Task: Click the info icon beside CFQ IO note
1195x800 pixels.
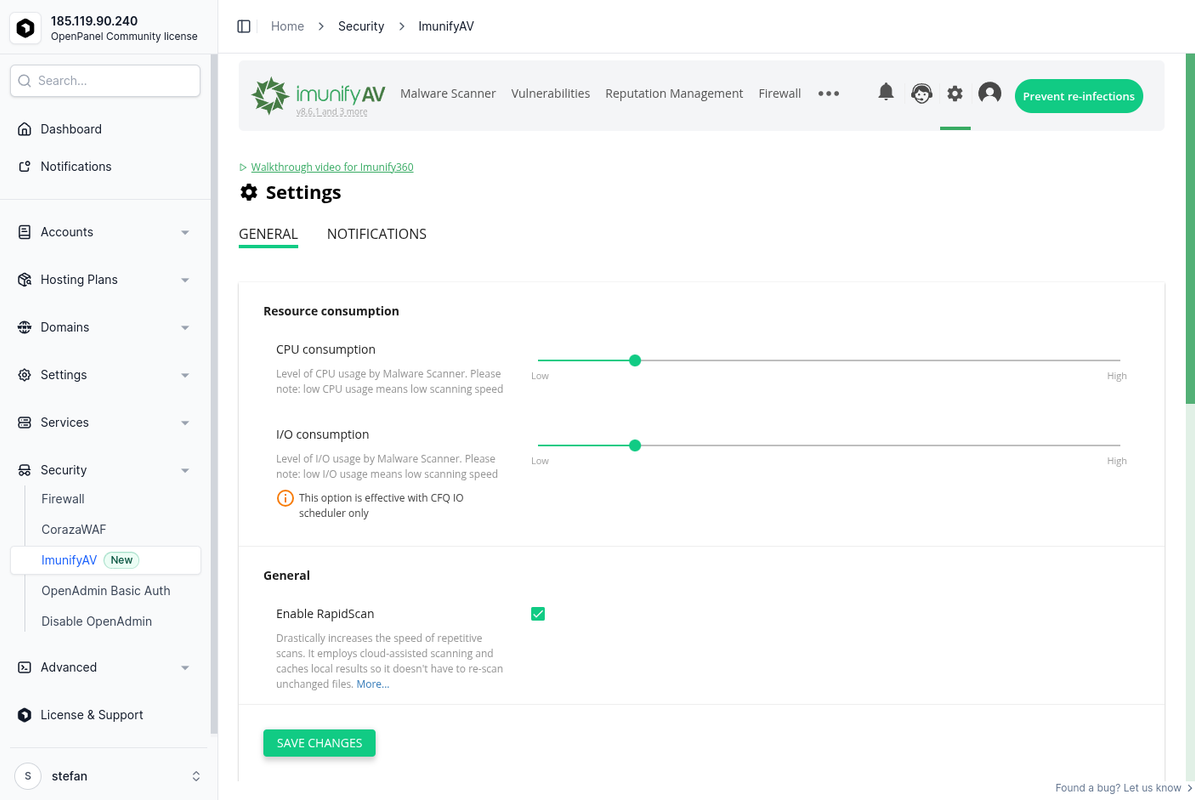Action: click(285, 498)
